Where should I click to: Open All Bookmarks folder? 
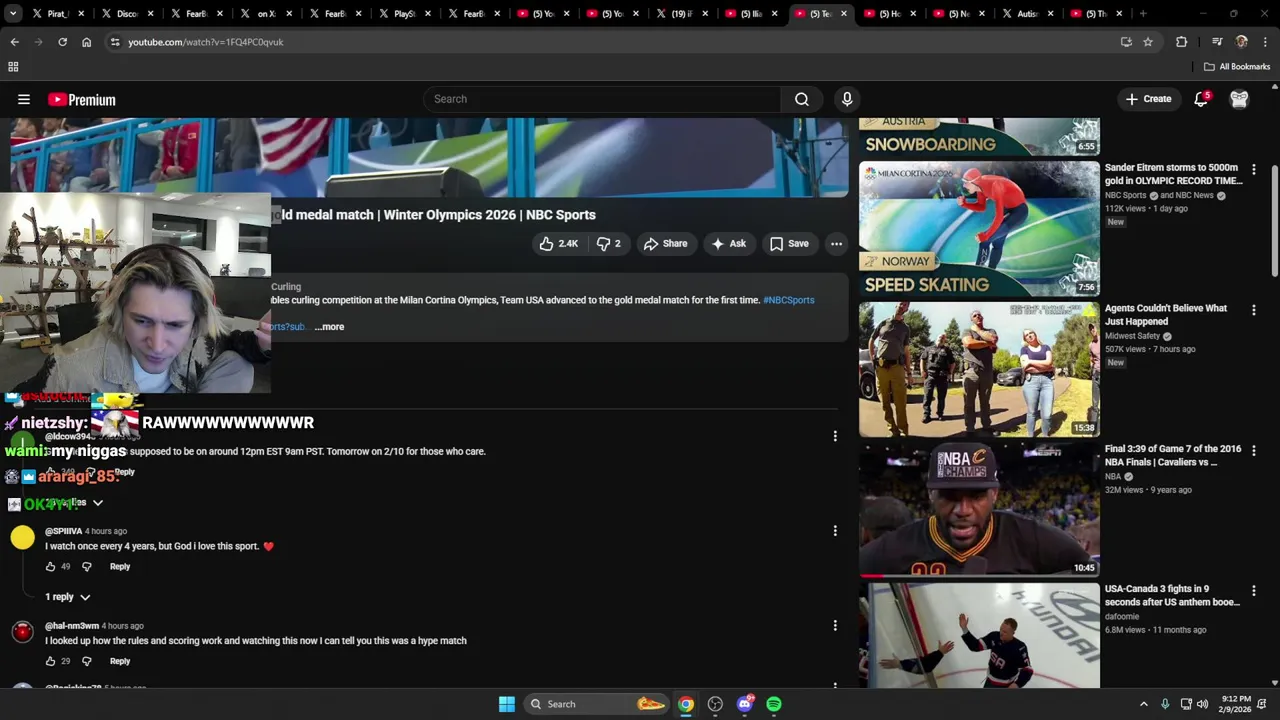(1237, 67)
